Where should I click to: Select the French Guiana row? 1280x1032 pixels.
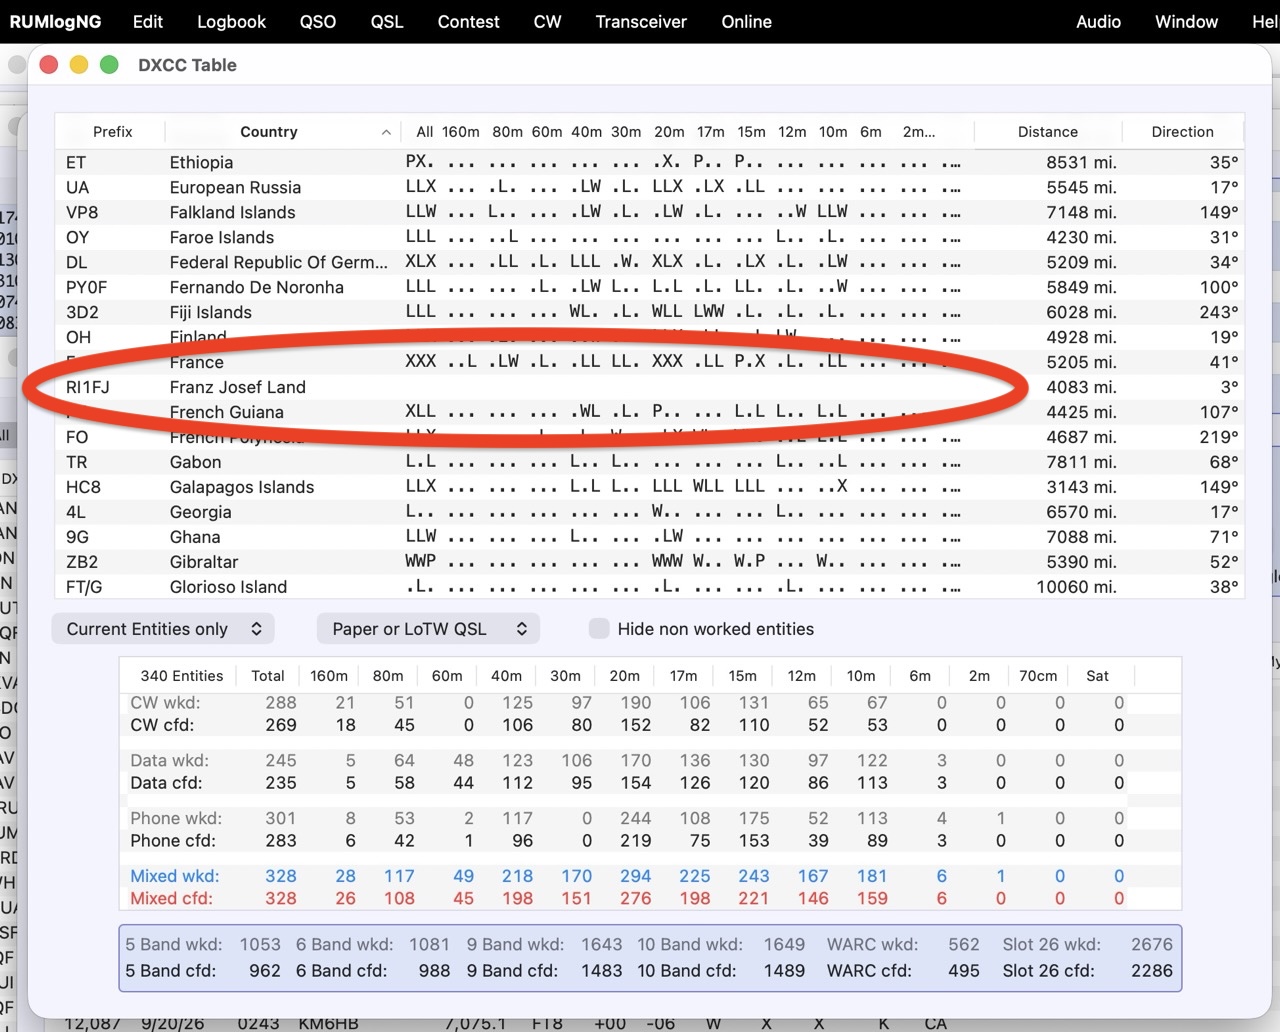[x=649, y=412]
